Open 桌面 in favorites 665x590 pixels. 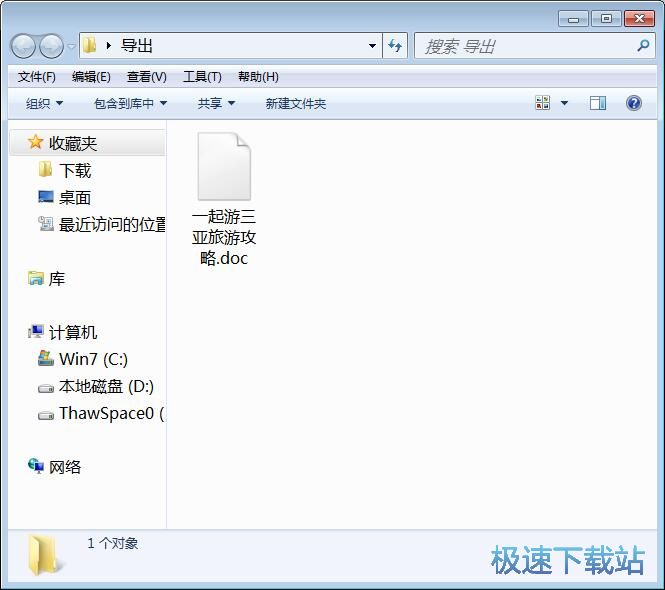coord(75,198)
